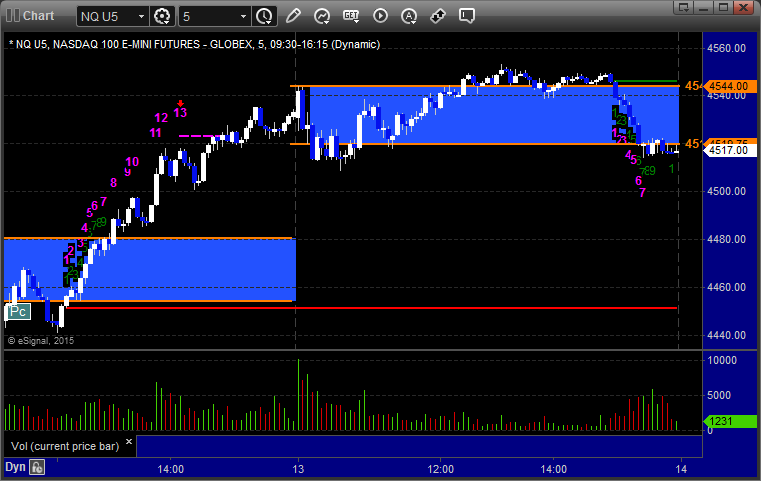761x481 pixels.
Task: Click the Chart title label
Action: coord(38,16)
